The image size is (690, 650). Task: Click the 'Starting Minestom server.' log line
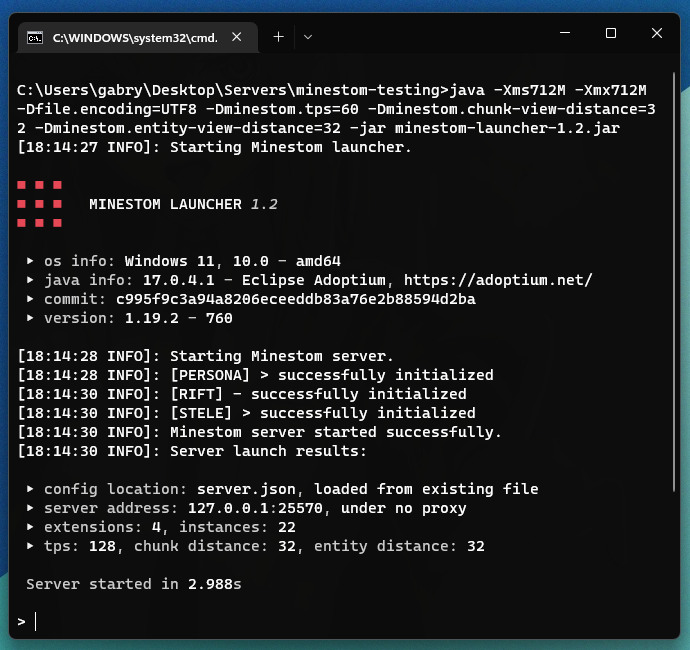click(206, 356)
